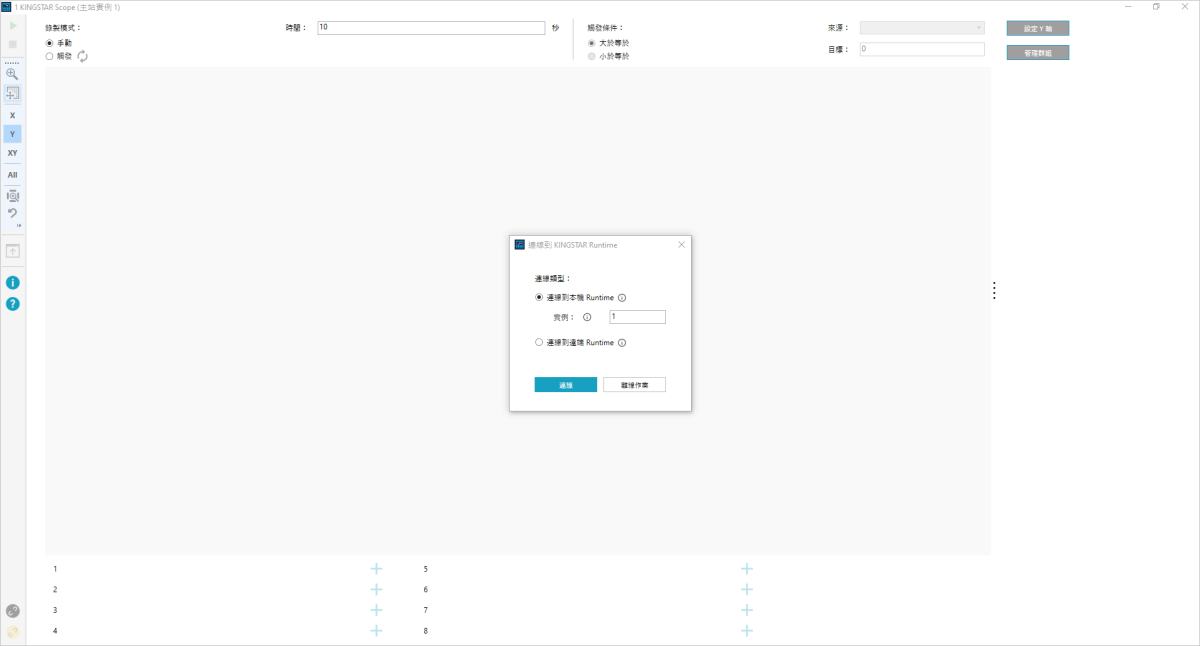The height and width of the screenshot is (646, 1200).
Task: Add a variable to channel 8
Action: (747, 631)
